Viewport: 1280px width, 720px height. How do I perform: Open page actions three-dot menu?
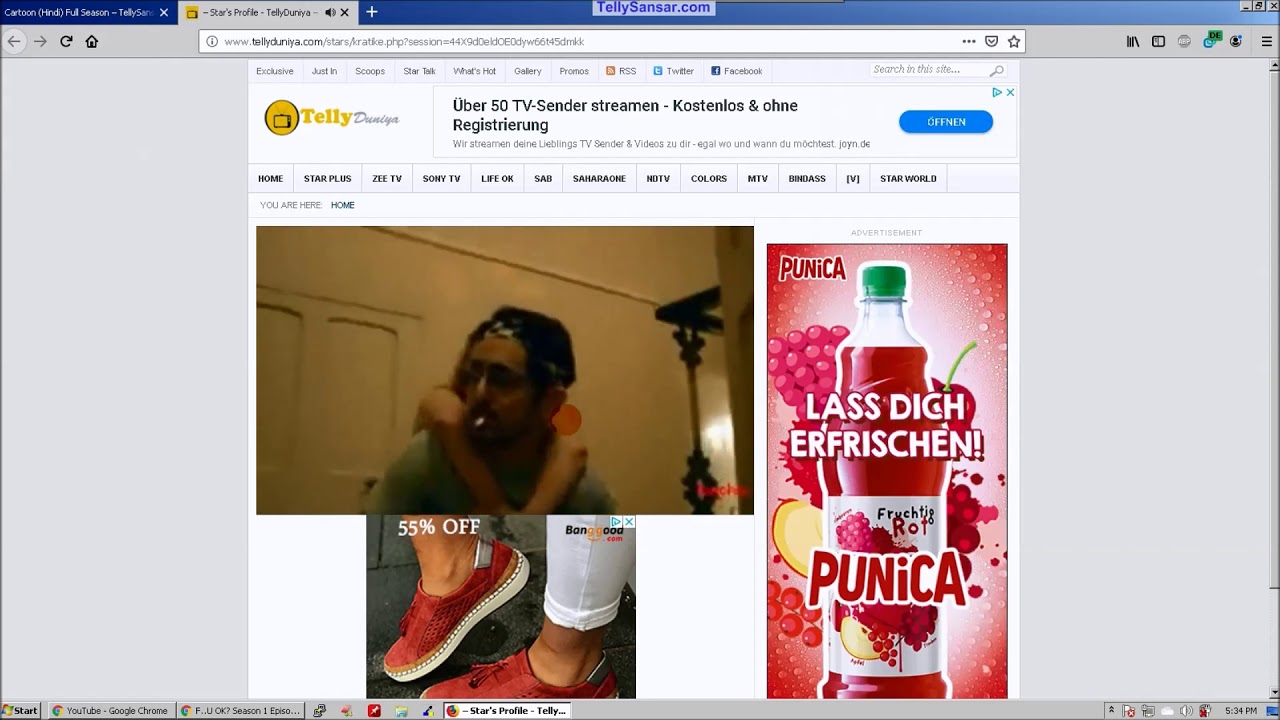click(968, 41)
